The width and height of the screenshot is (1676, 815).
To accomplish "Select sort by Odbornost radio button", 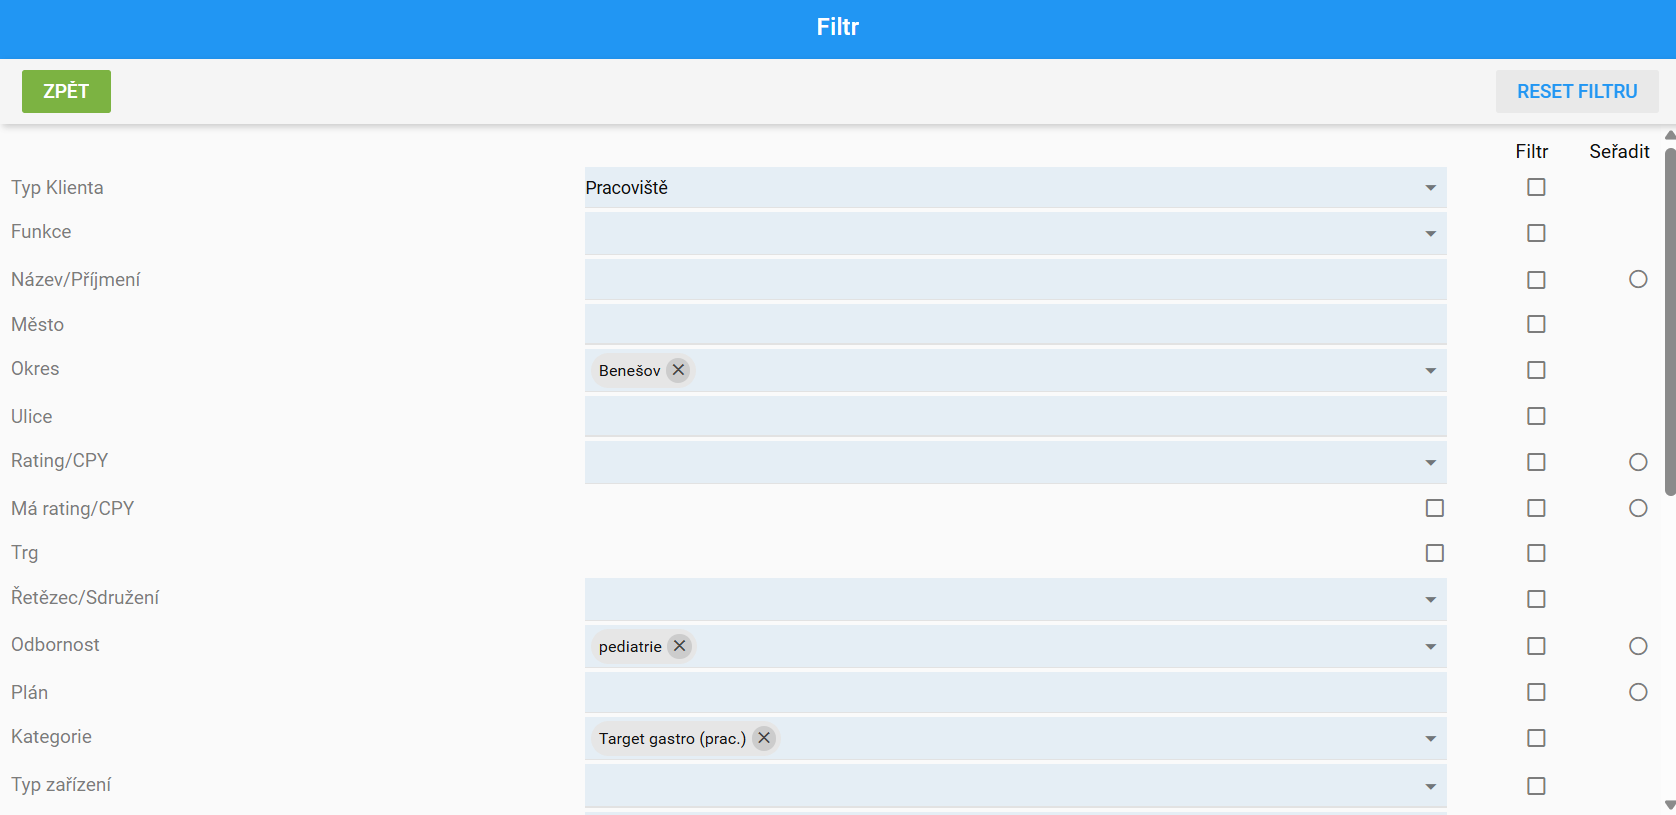I will tap(1637, 646).
